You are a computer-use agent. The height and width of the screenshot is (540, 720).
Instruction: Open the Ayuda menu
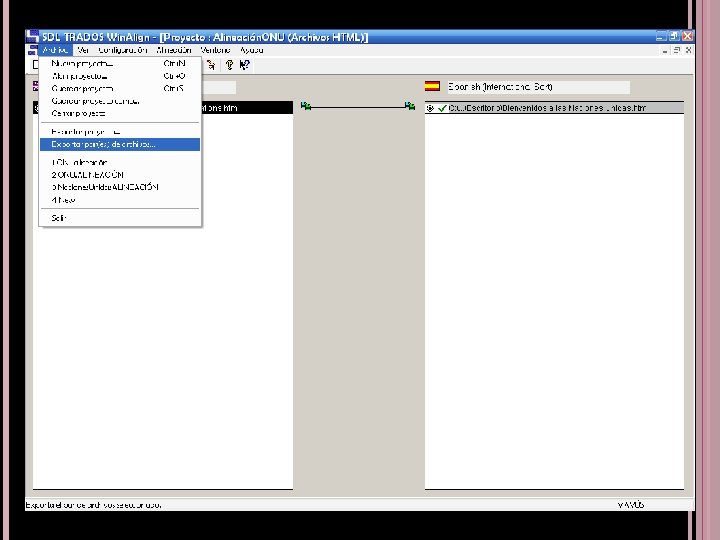pyautogui.click(x=251, y=50)
